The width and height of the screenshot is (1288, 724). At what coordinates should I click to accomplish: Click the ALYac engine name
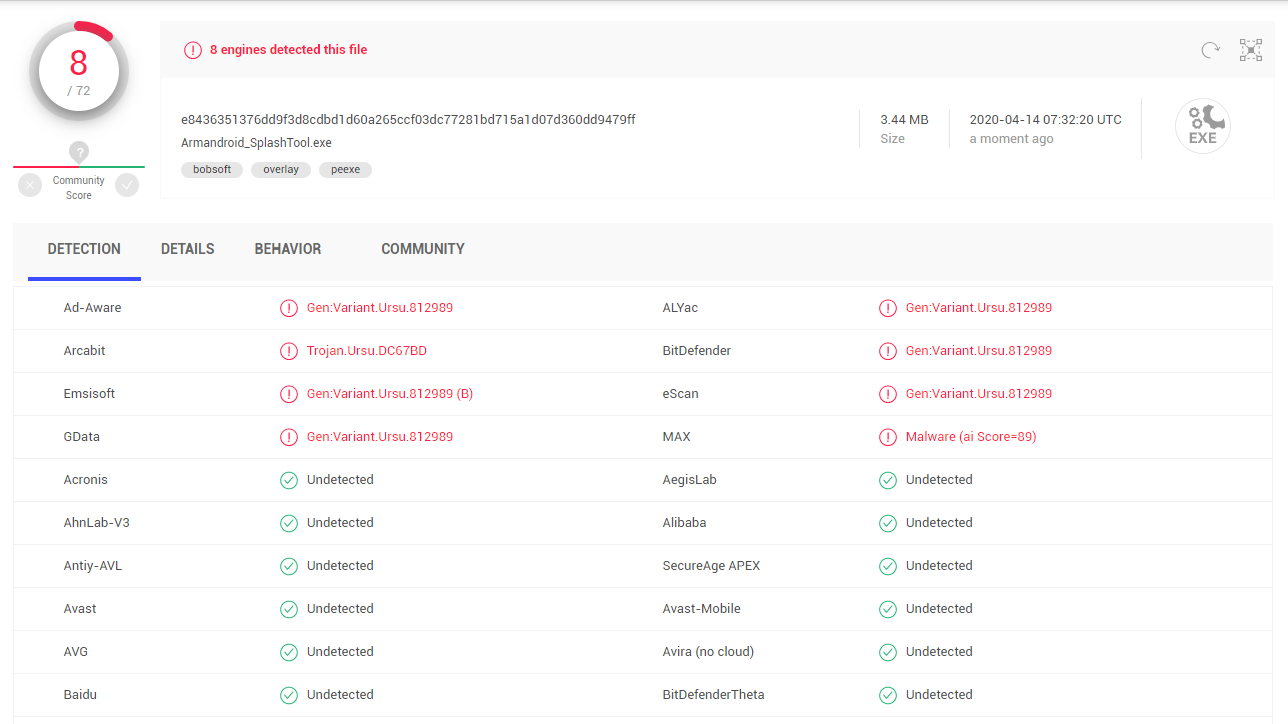[680, 308]
